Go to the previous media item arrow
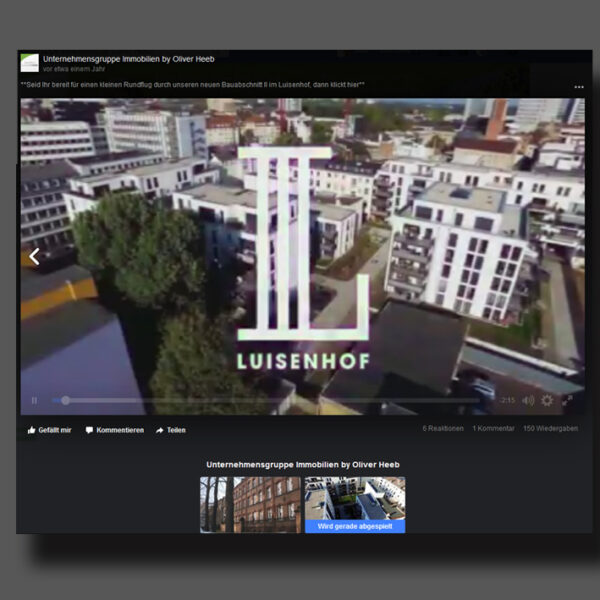The width and height of the screenshot is (600, 600). (x=34, y=256)
